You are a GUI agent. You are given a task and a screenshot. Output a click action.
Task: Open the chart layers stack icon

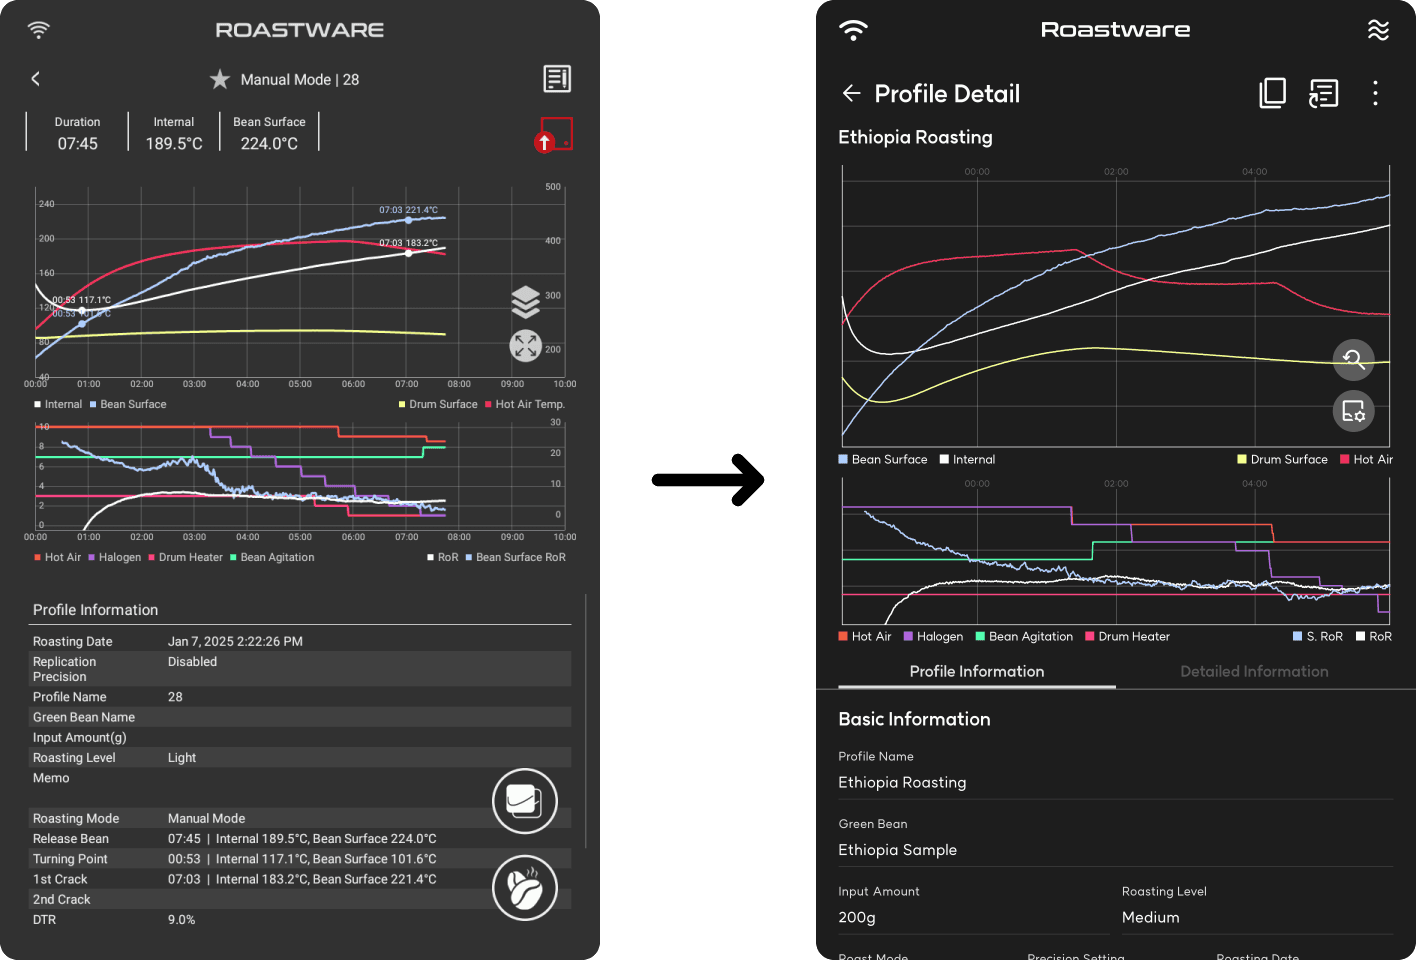pyautogui.click(x=526, y=301)
